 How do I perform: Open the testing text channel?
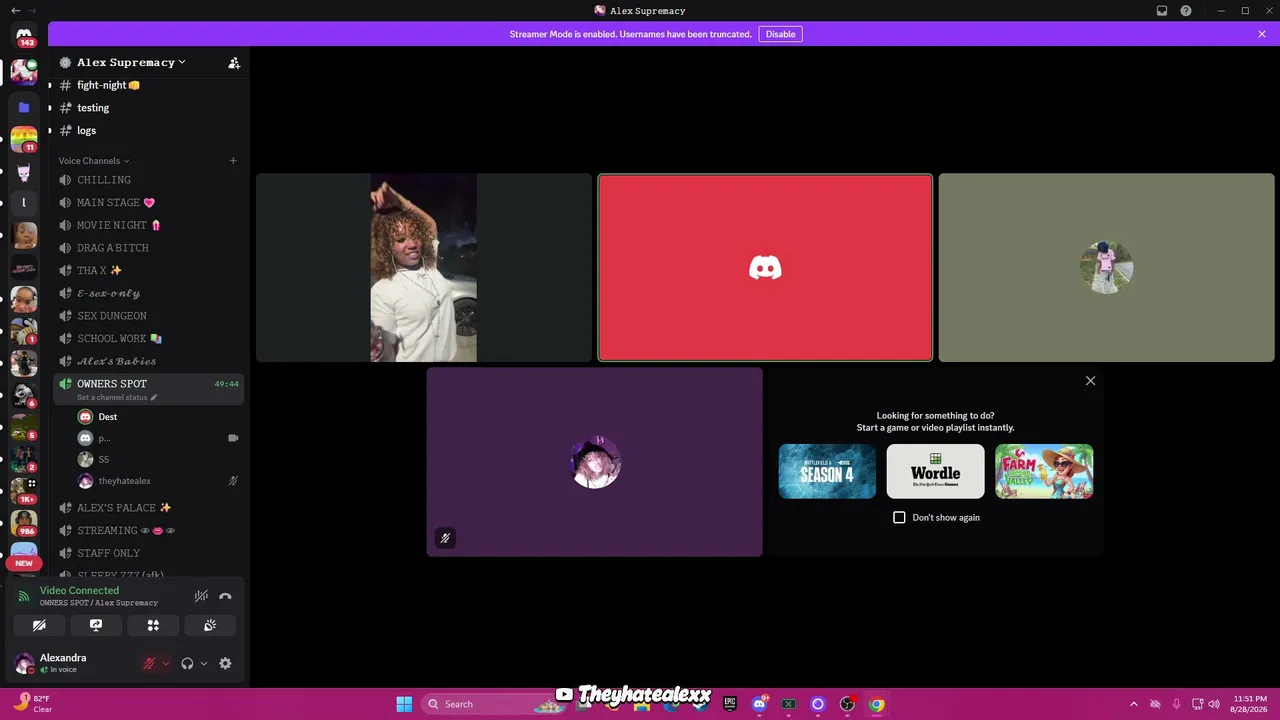(149, 108)
